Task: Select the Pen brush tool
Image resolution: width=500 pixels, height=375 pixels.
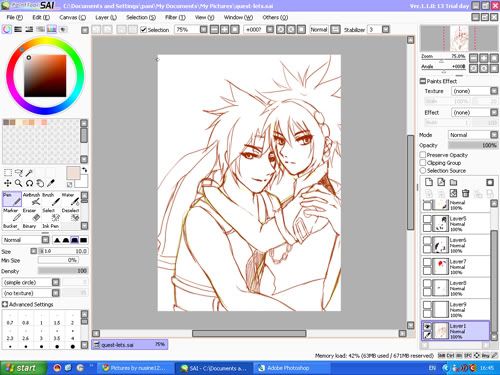Action: (x=12, y=199)
